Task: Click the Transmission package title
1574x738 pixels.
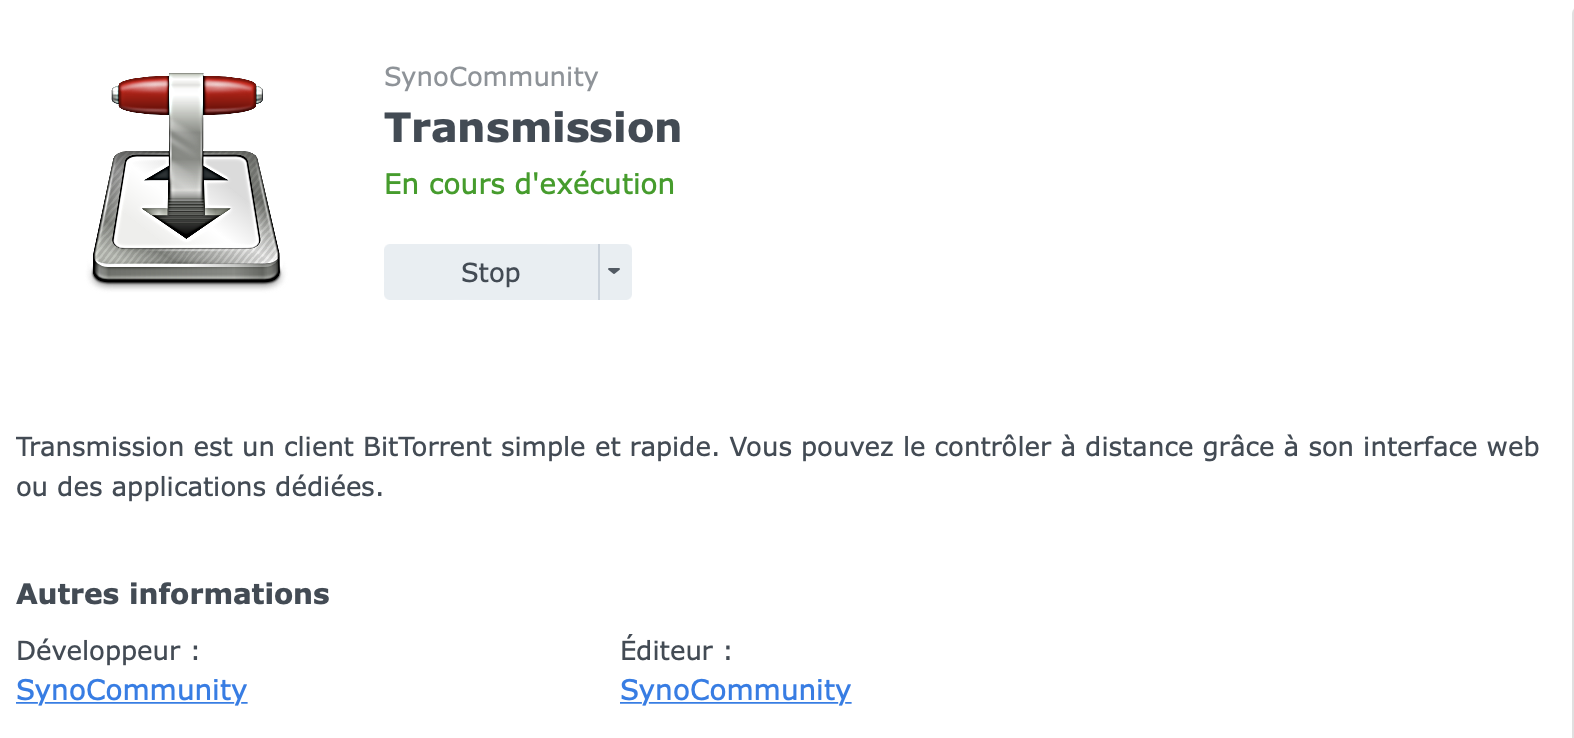Action: pos(532,128)
